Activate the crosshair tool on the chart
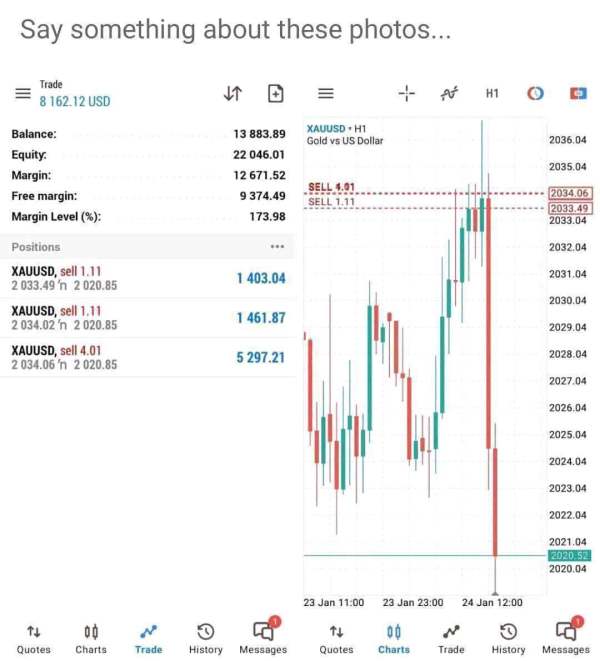 click(x=407, y=93)
